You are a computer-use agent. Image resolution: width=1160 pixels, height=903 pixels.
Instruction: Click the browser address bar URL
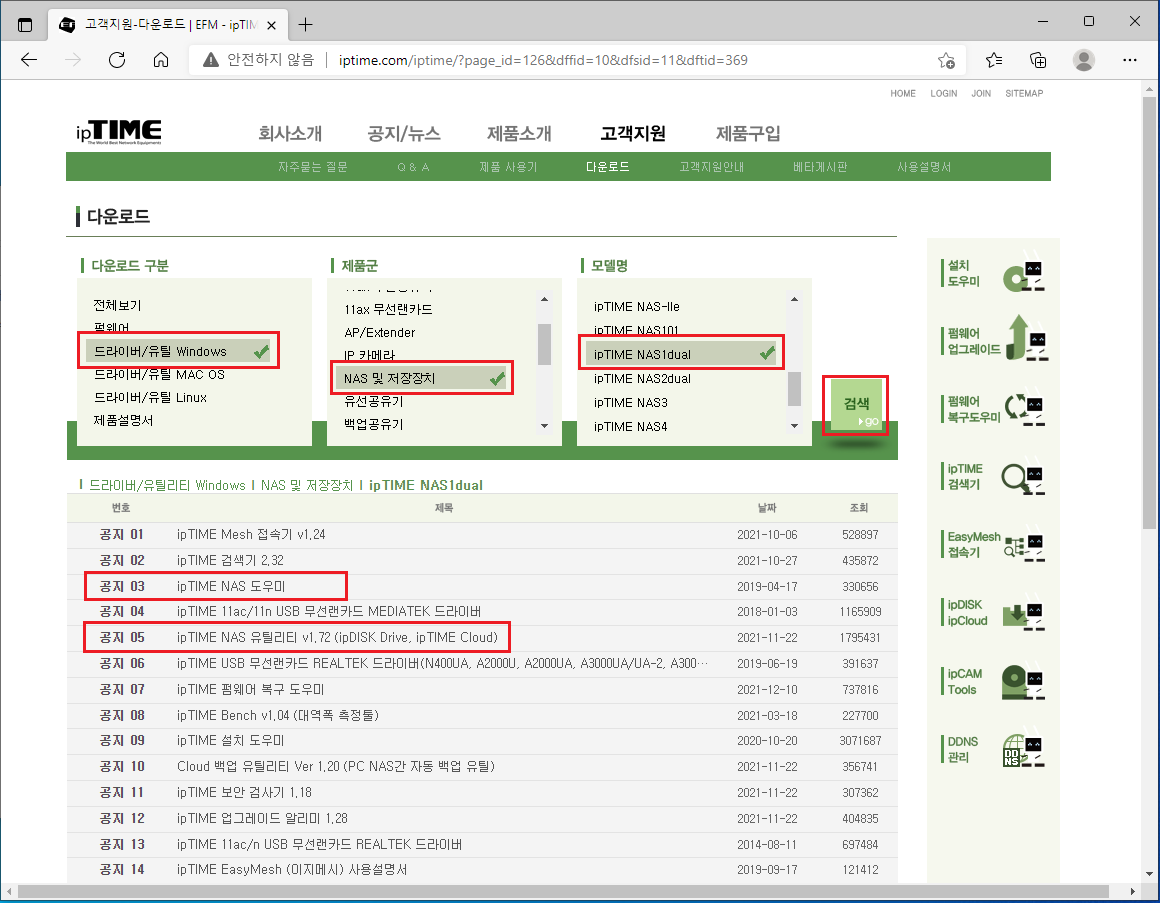[x=543, y=60]
